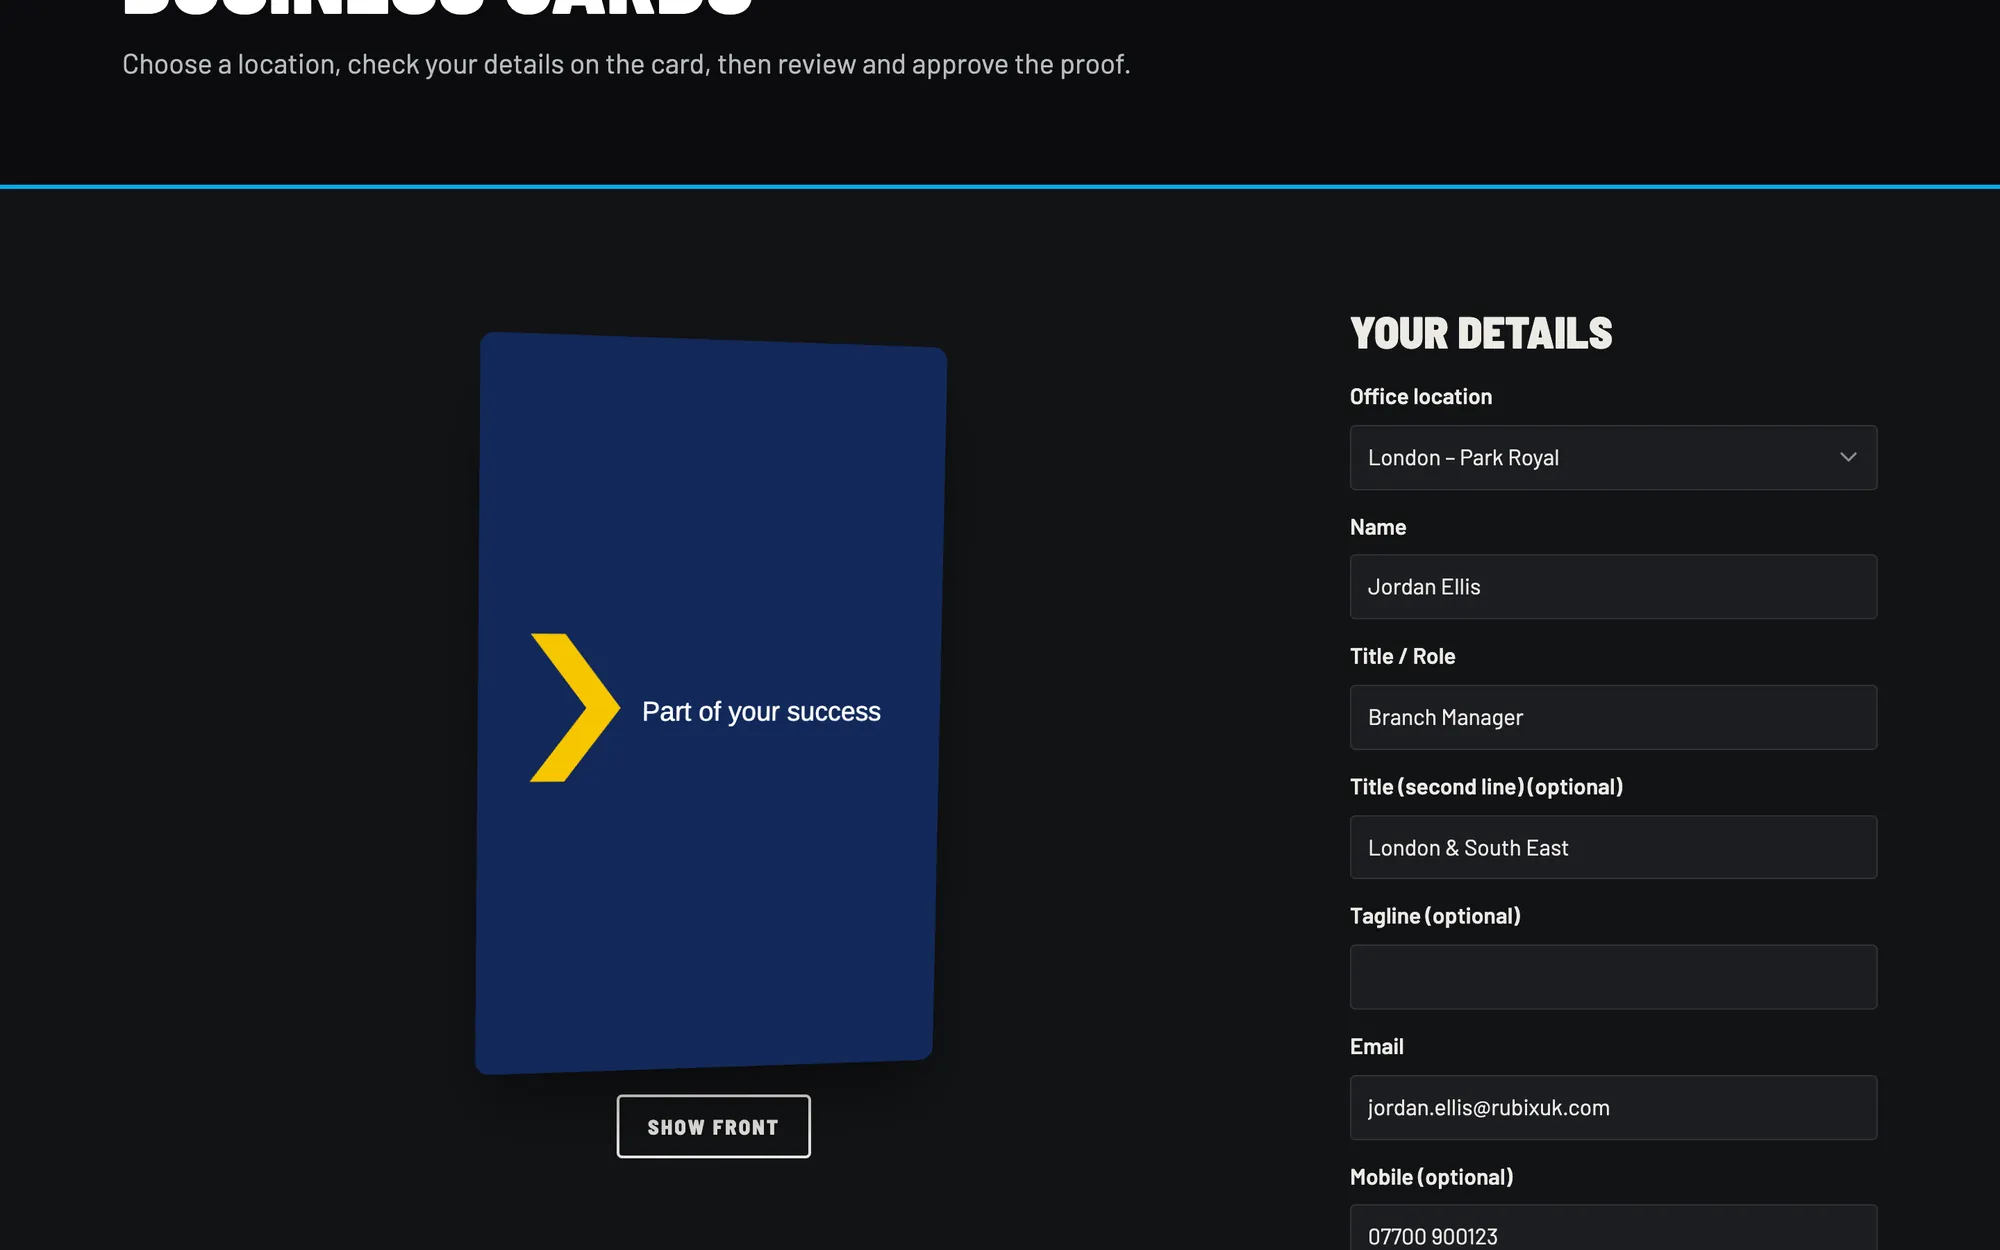This screenshot has height=1250, width=2000.
Task: Click the YOUR DETAILS heading
Action: tap(1481, 333)
